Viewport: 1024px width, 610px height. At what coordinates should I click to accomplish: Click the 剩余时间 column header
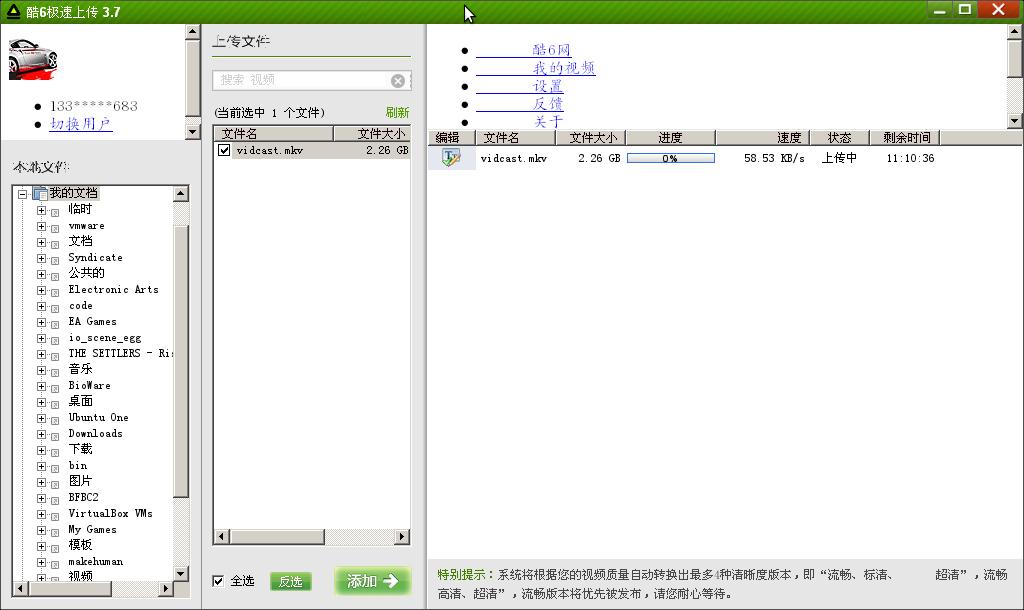(x=905, y=137)
